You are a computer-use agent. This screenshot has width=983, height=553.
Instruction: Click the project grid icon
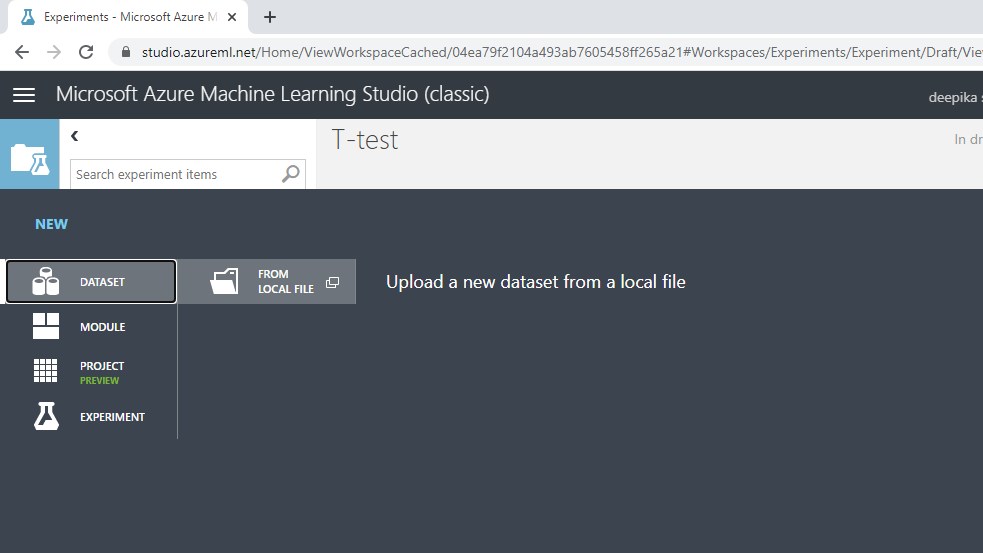[45, 371]
